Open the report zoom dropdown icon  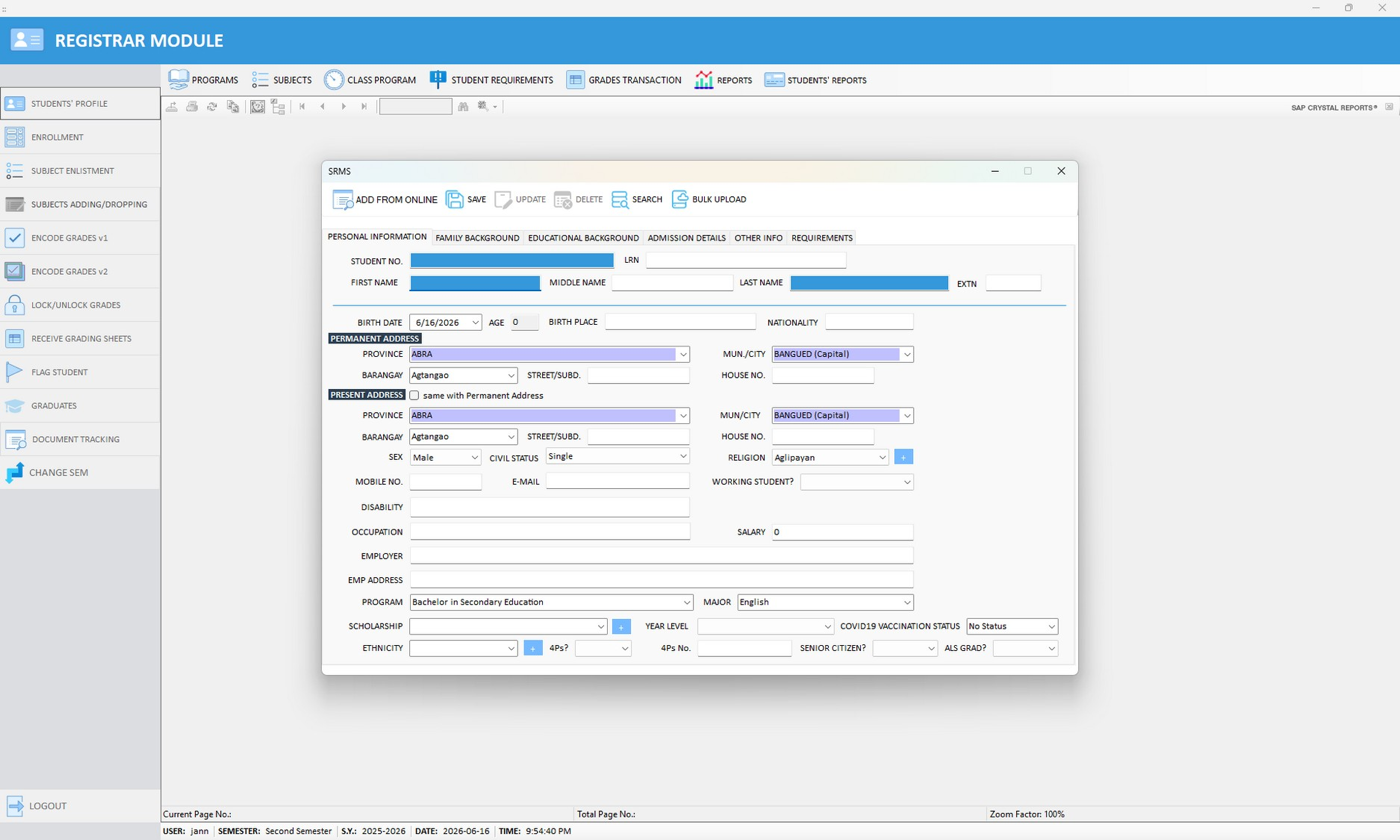[x=487, y=106]
